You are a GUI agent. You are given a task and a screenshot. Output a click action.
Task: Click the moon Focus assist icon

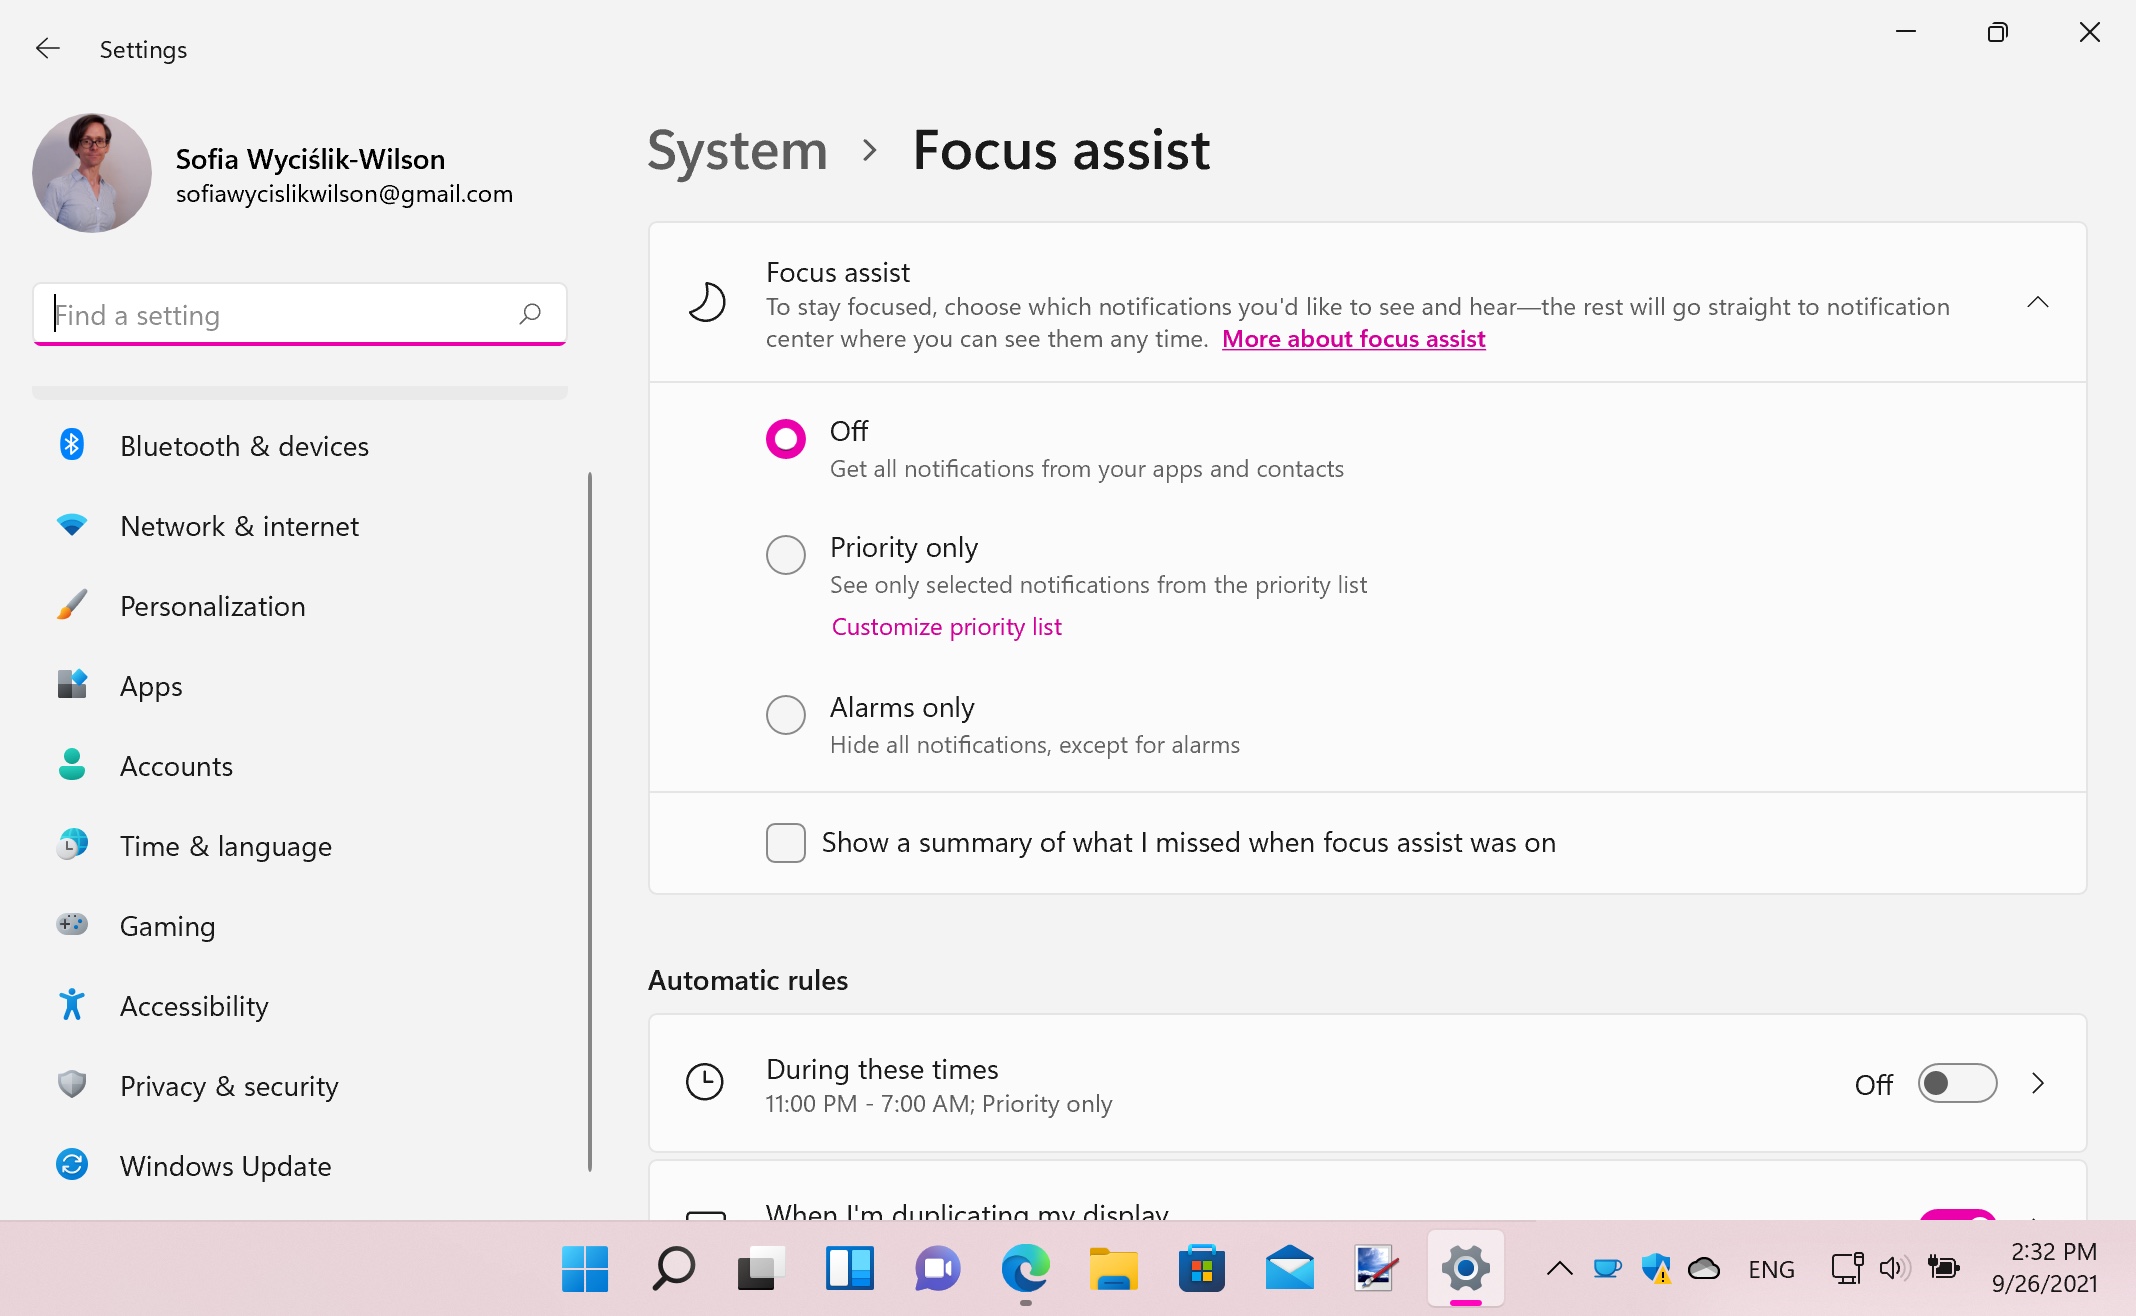click(706, 302)
